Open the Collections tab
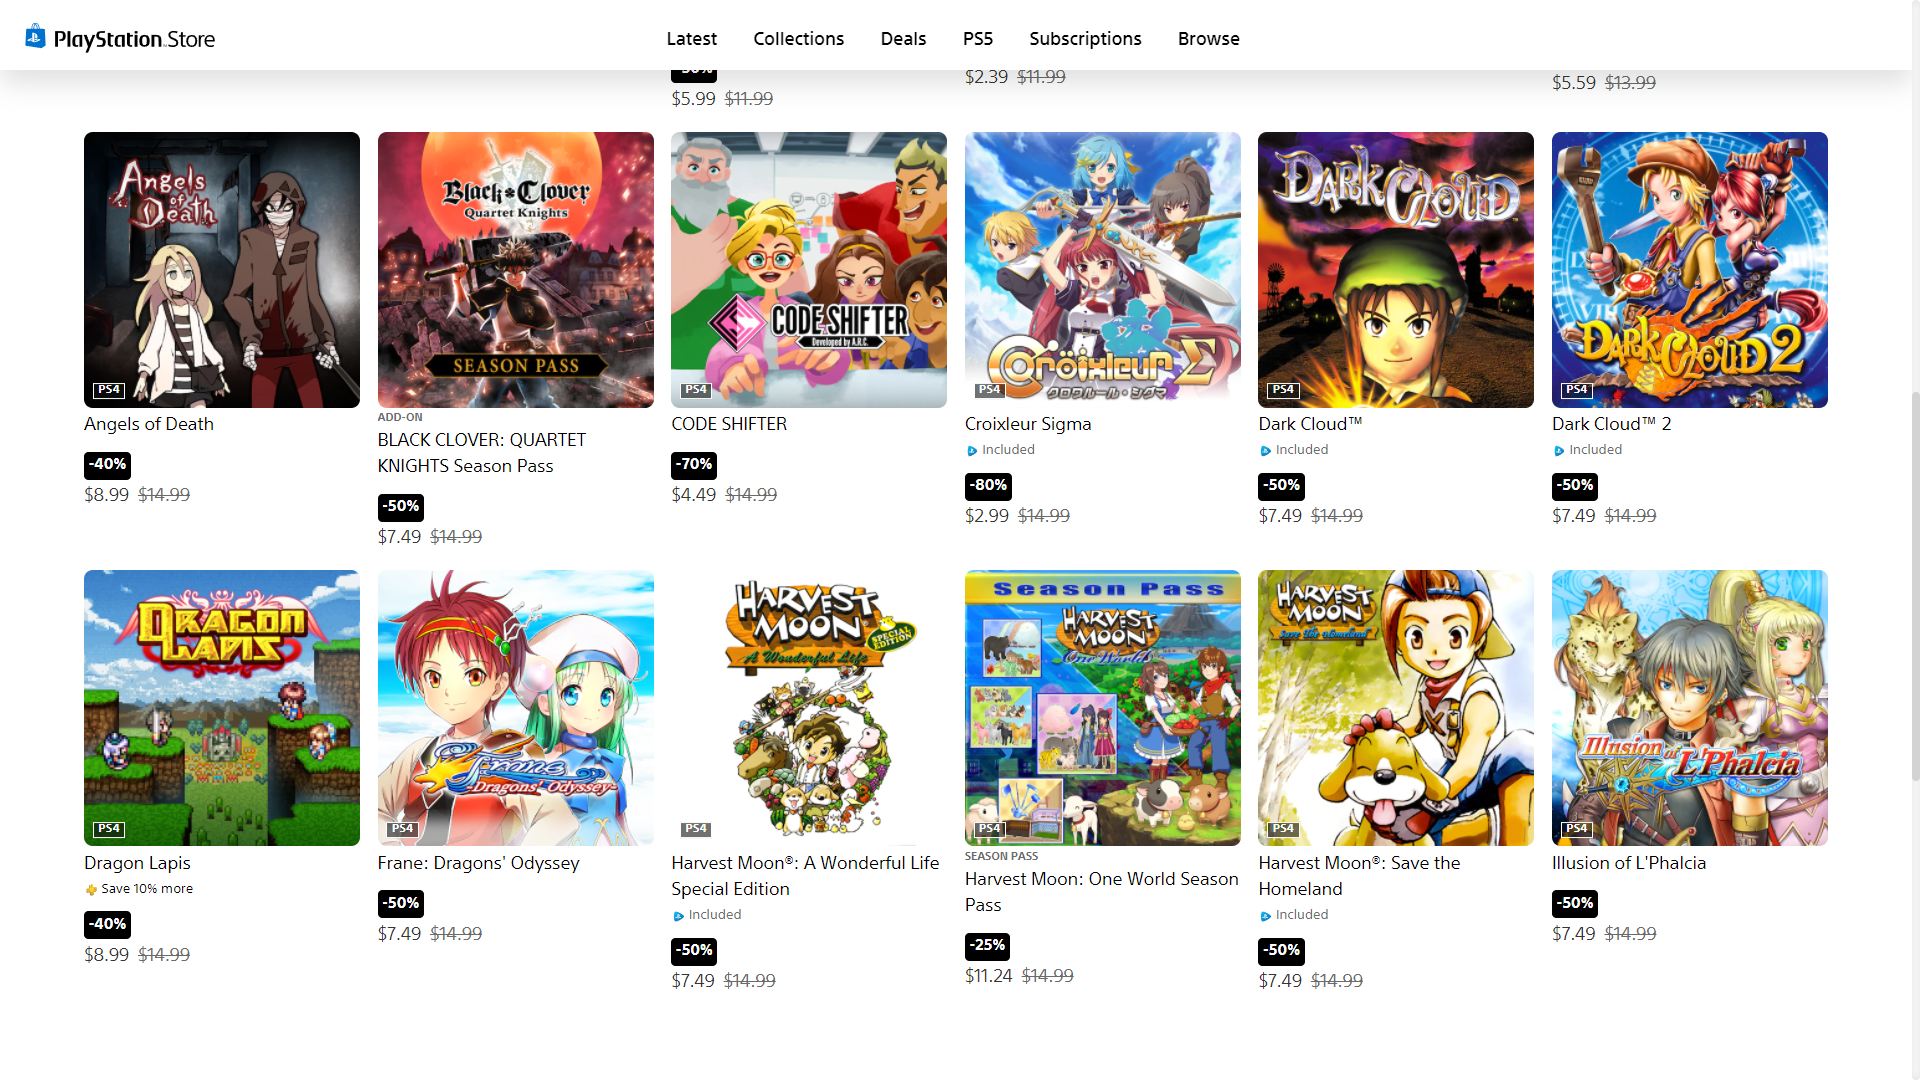Screen dimensions: 1920x1080 [799, 39]
